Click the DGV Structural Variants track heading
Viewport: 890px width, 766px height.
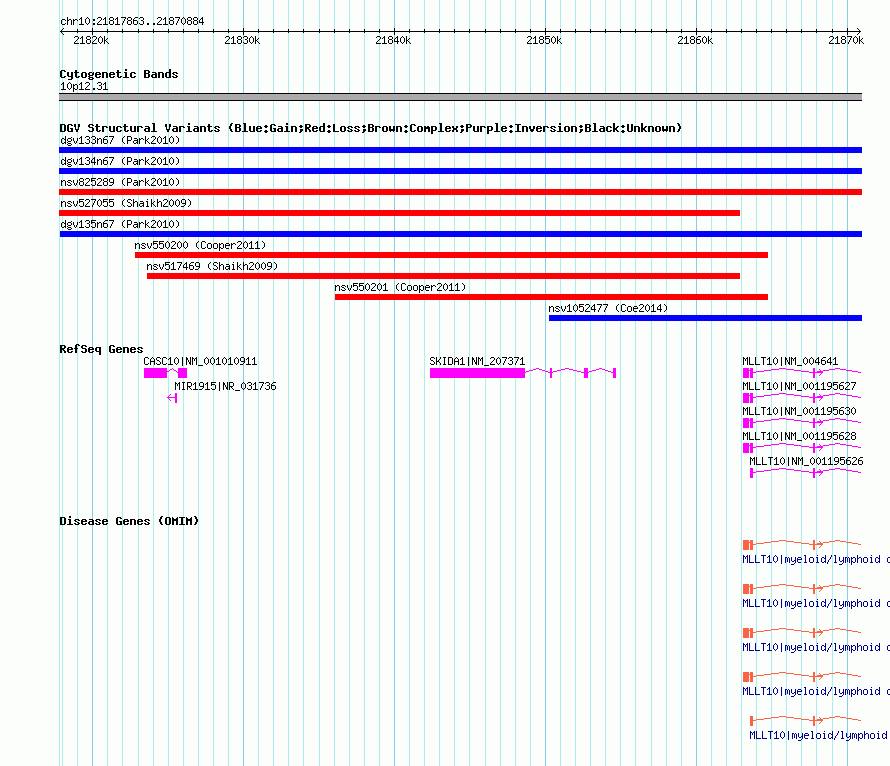coord(370,128)
